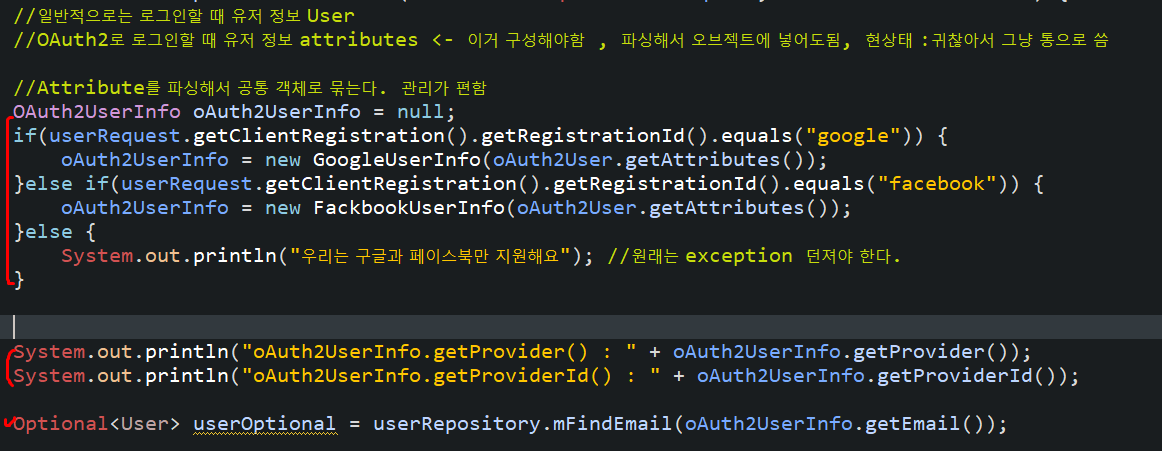The width and height of the screenshot is (1162, 451).
Task: Click the null keyword in the declaration
Action: 421,113
